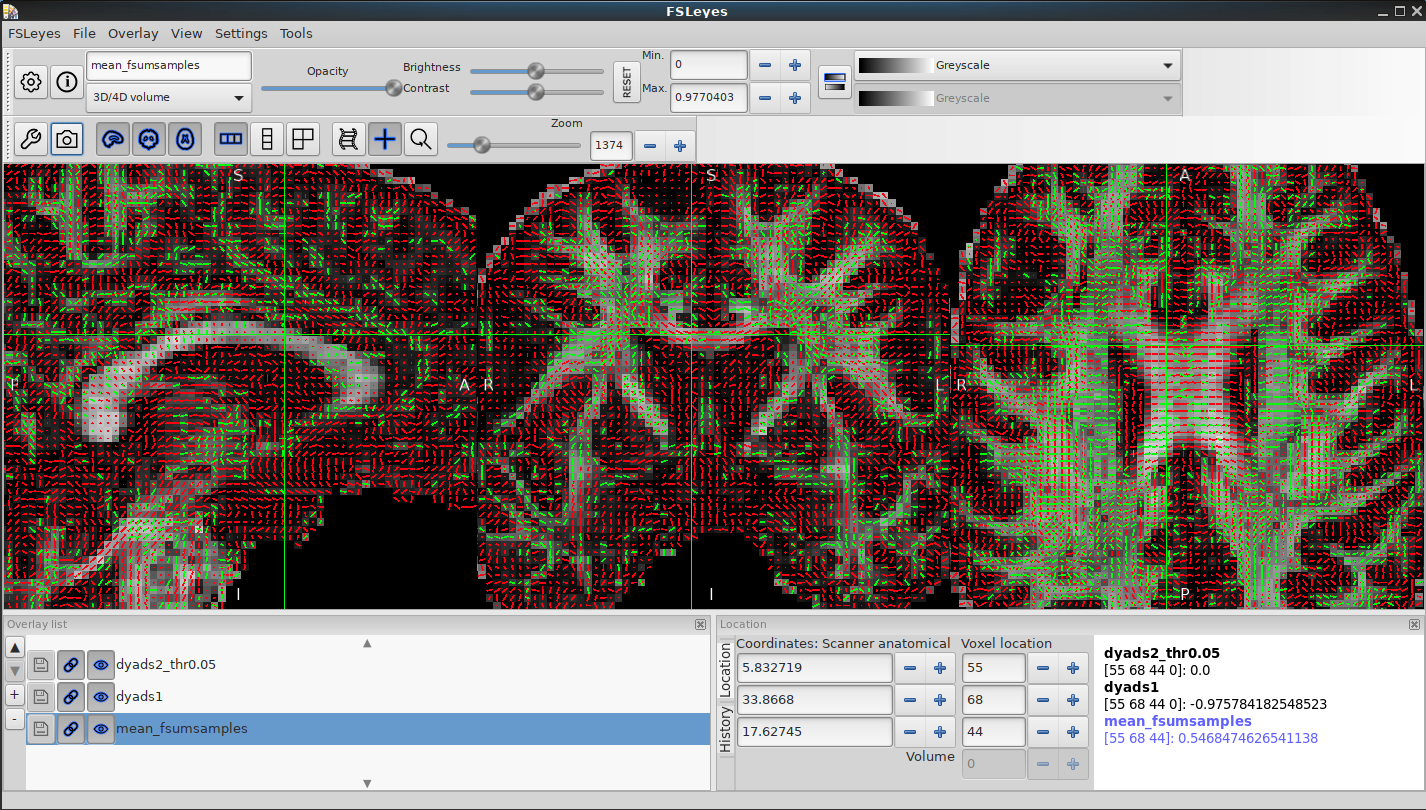
Task: Toggle the coronal canvas view
Action: pyautogui.click(x=149, y=139)
